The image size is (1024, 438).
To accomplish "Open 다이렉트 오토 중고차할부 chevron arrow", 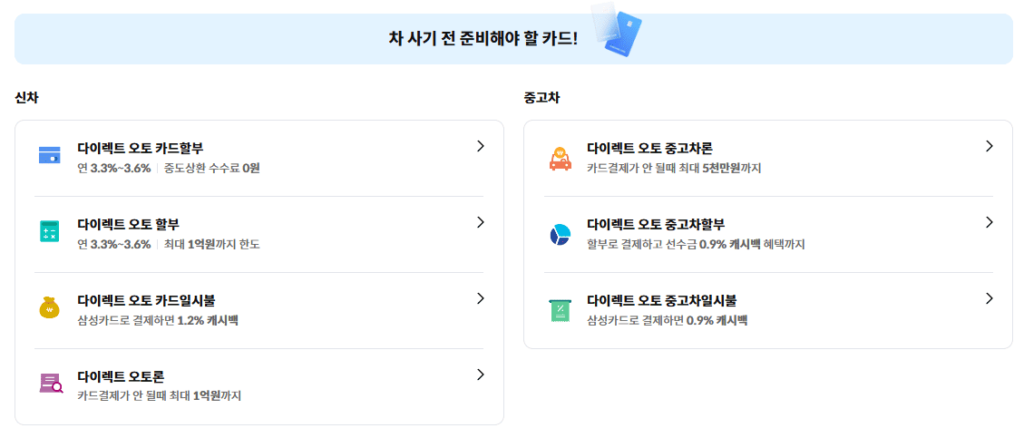I will (x=989, y=222).
